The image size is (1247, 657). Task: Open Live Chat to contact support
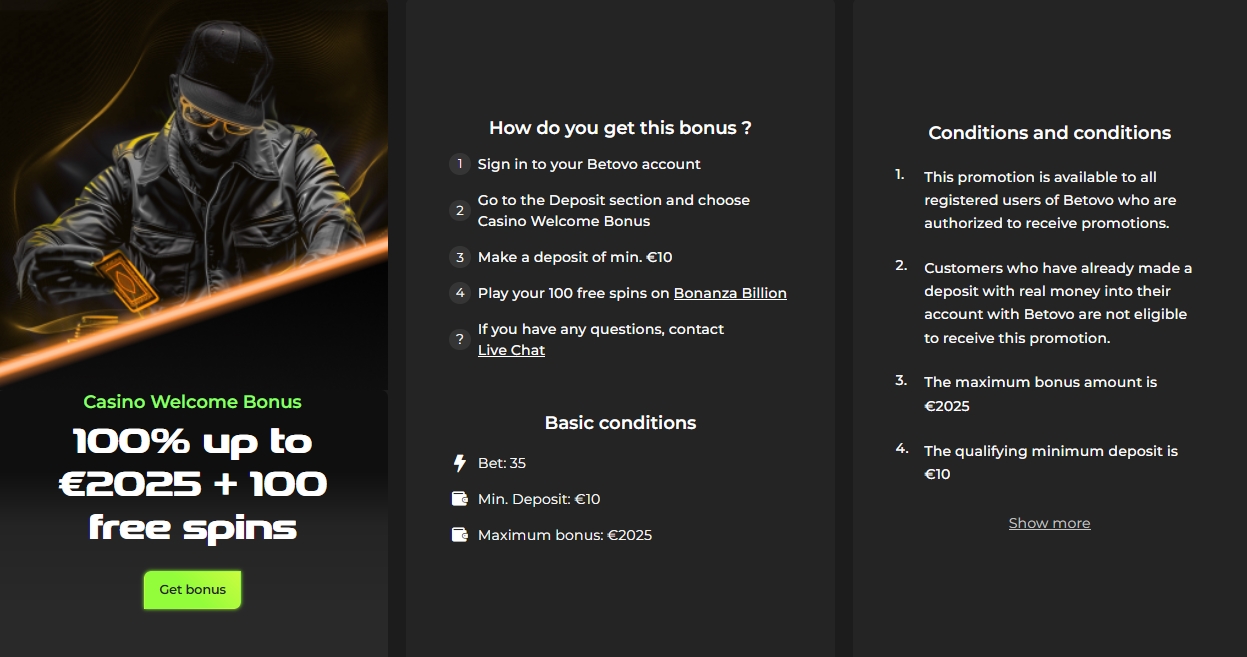511,350
